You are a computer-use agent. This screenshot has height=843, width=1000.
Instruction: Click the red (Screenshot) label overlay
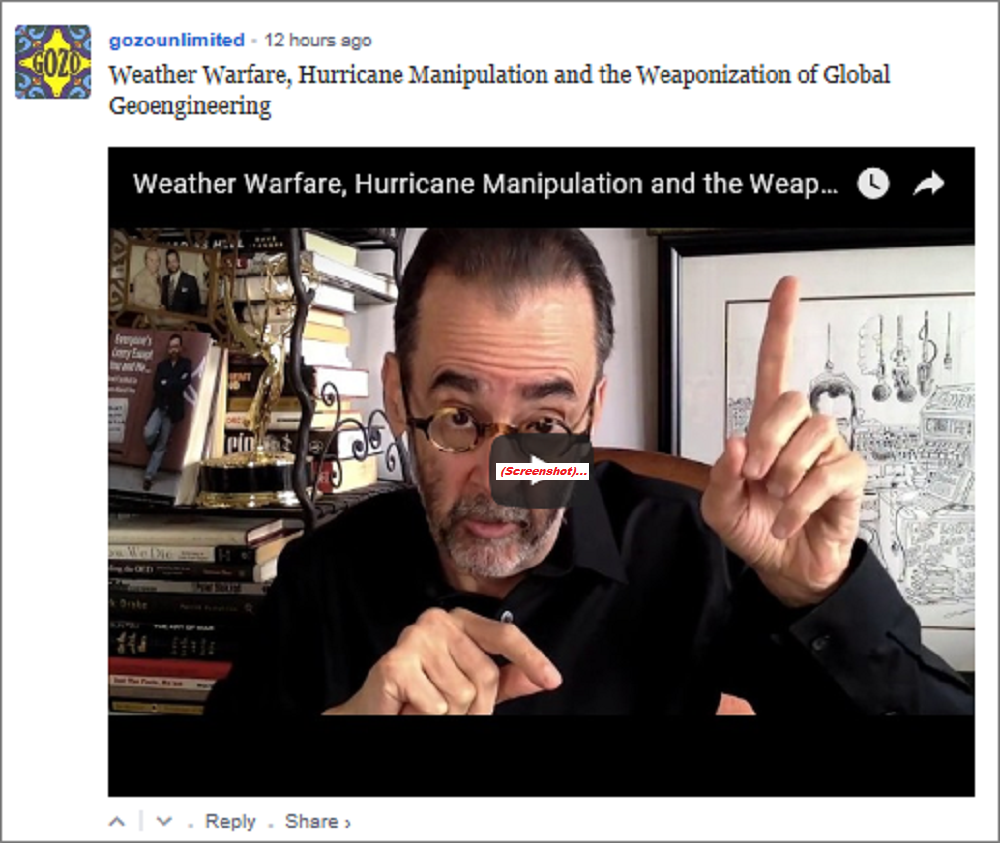pyautogui.click(x=542, y=471)
